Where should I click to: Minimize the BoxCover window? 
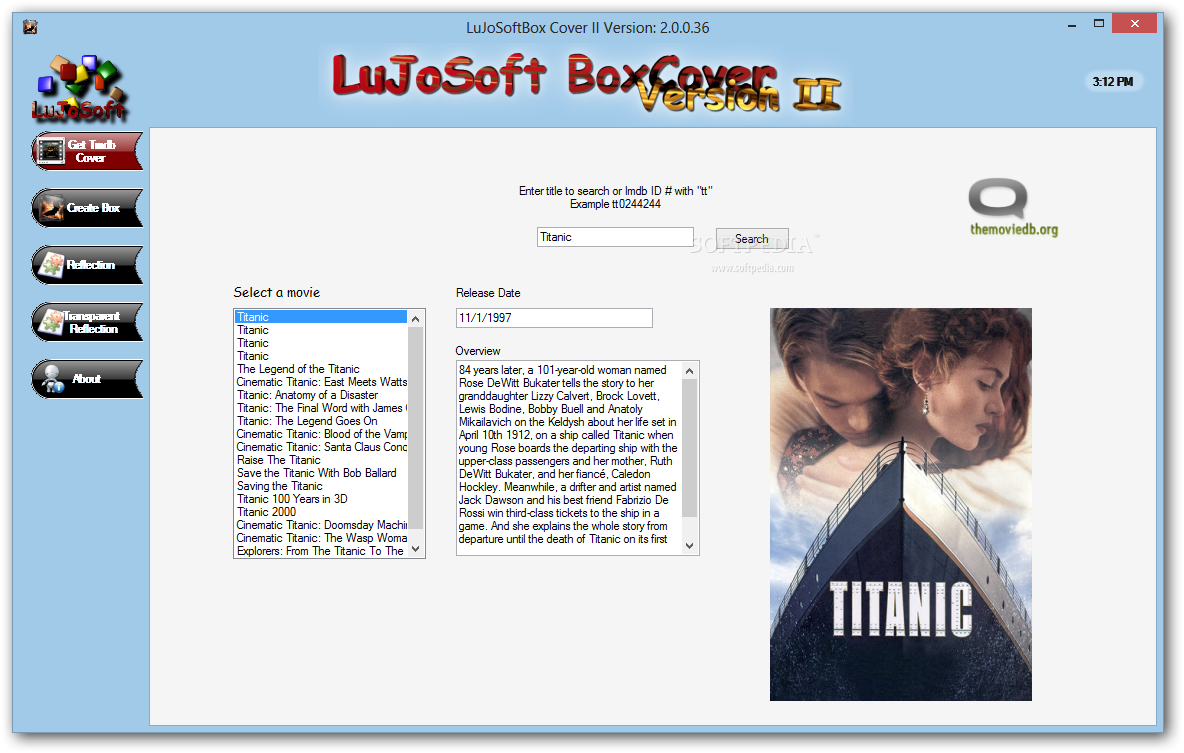[1071, 25]
